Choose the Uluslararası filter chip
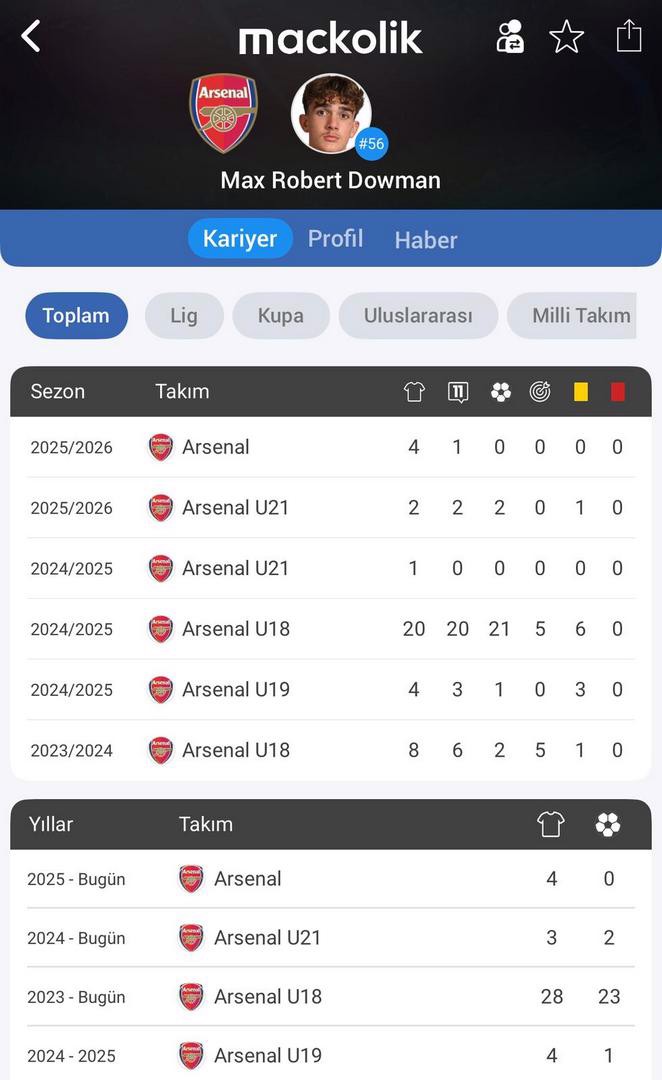 pyautogui.click(x=417, y=316)
